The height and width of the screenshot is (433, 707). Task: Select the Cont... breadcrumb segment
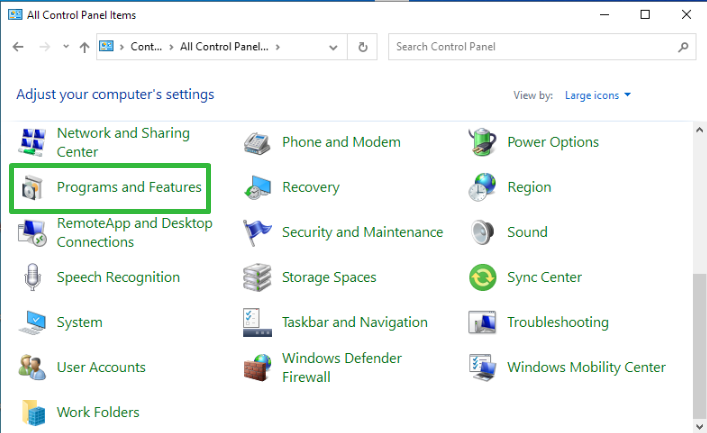point(146,46)
